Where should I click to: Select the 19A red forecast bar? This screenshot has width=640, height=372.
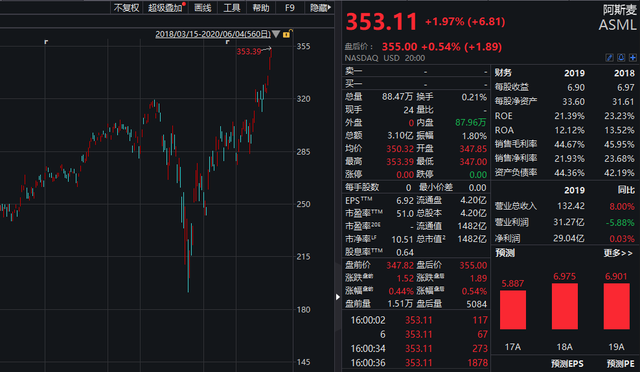pyautogui.click(x=616, y=306)
